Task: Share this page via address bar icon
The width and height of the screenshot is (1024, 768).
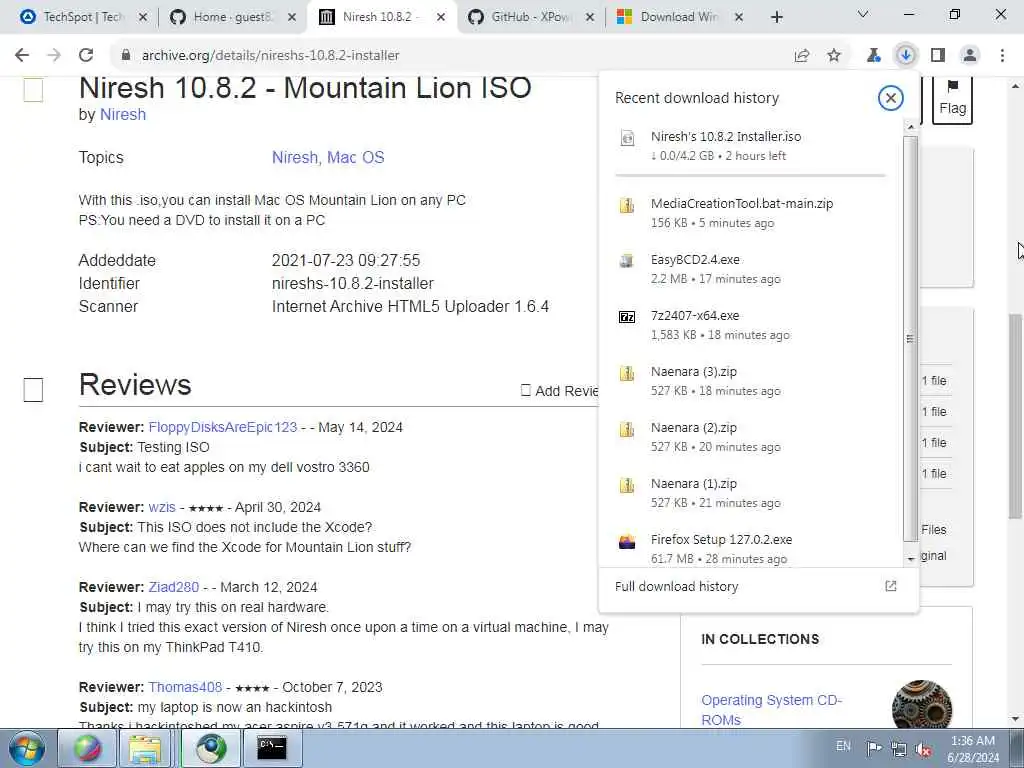Action: click(x=802, y=56)
